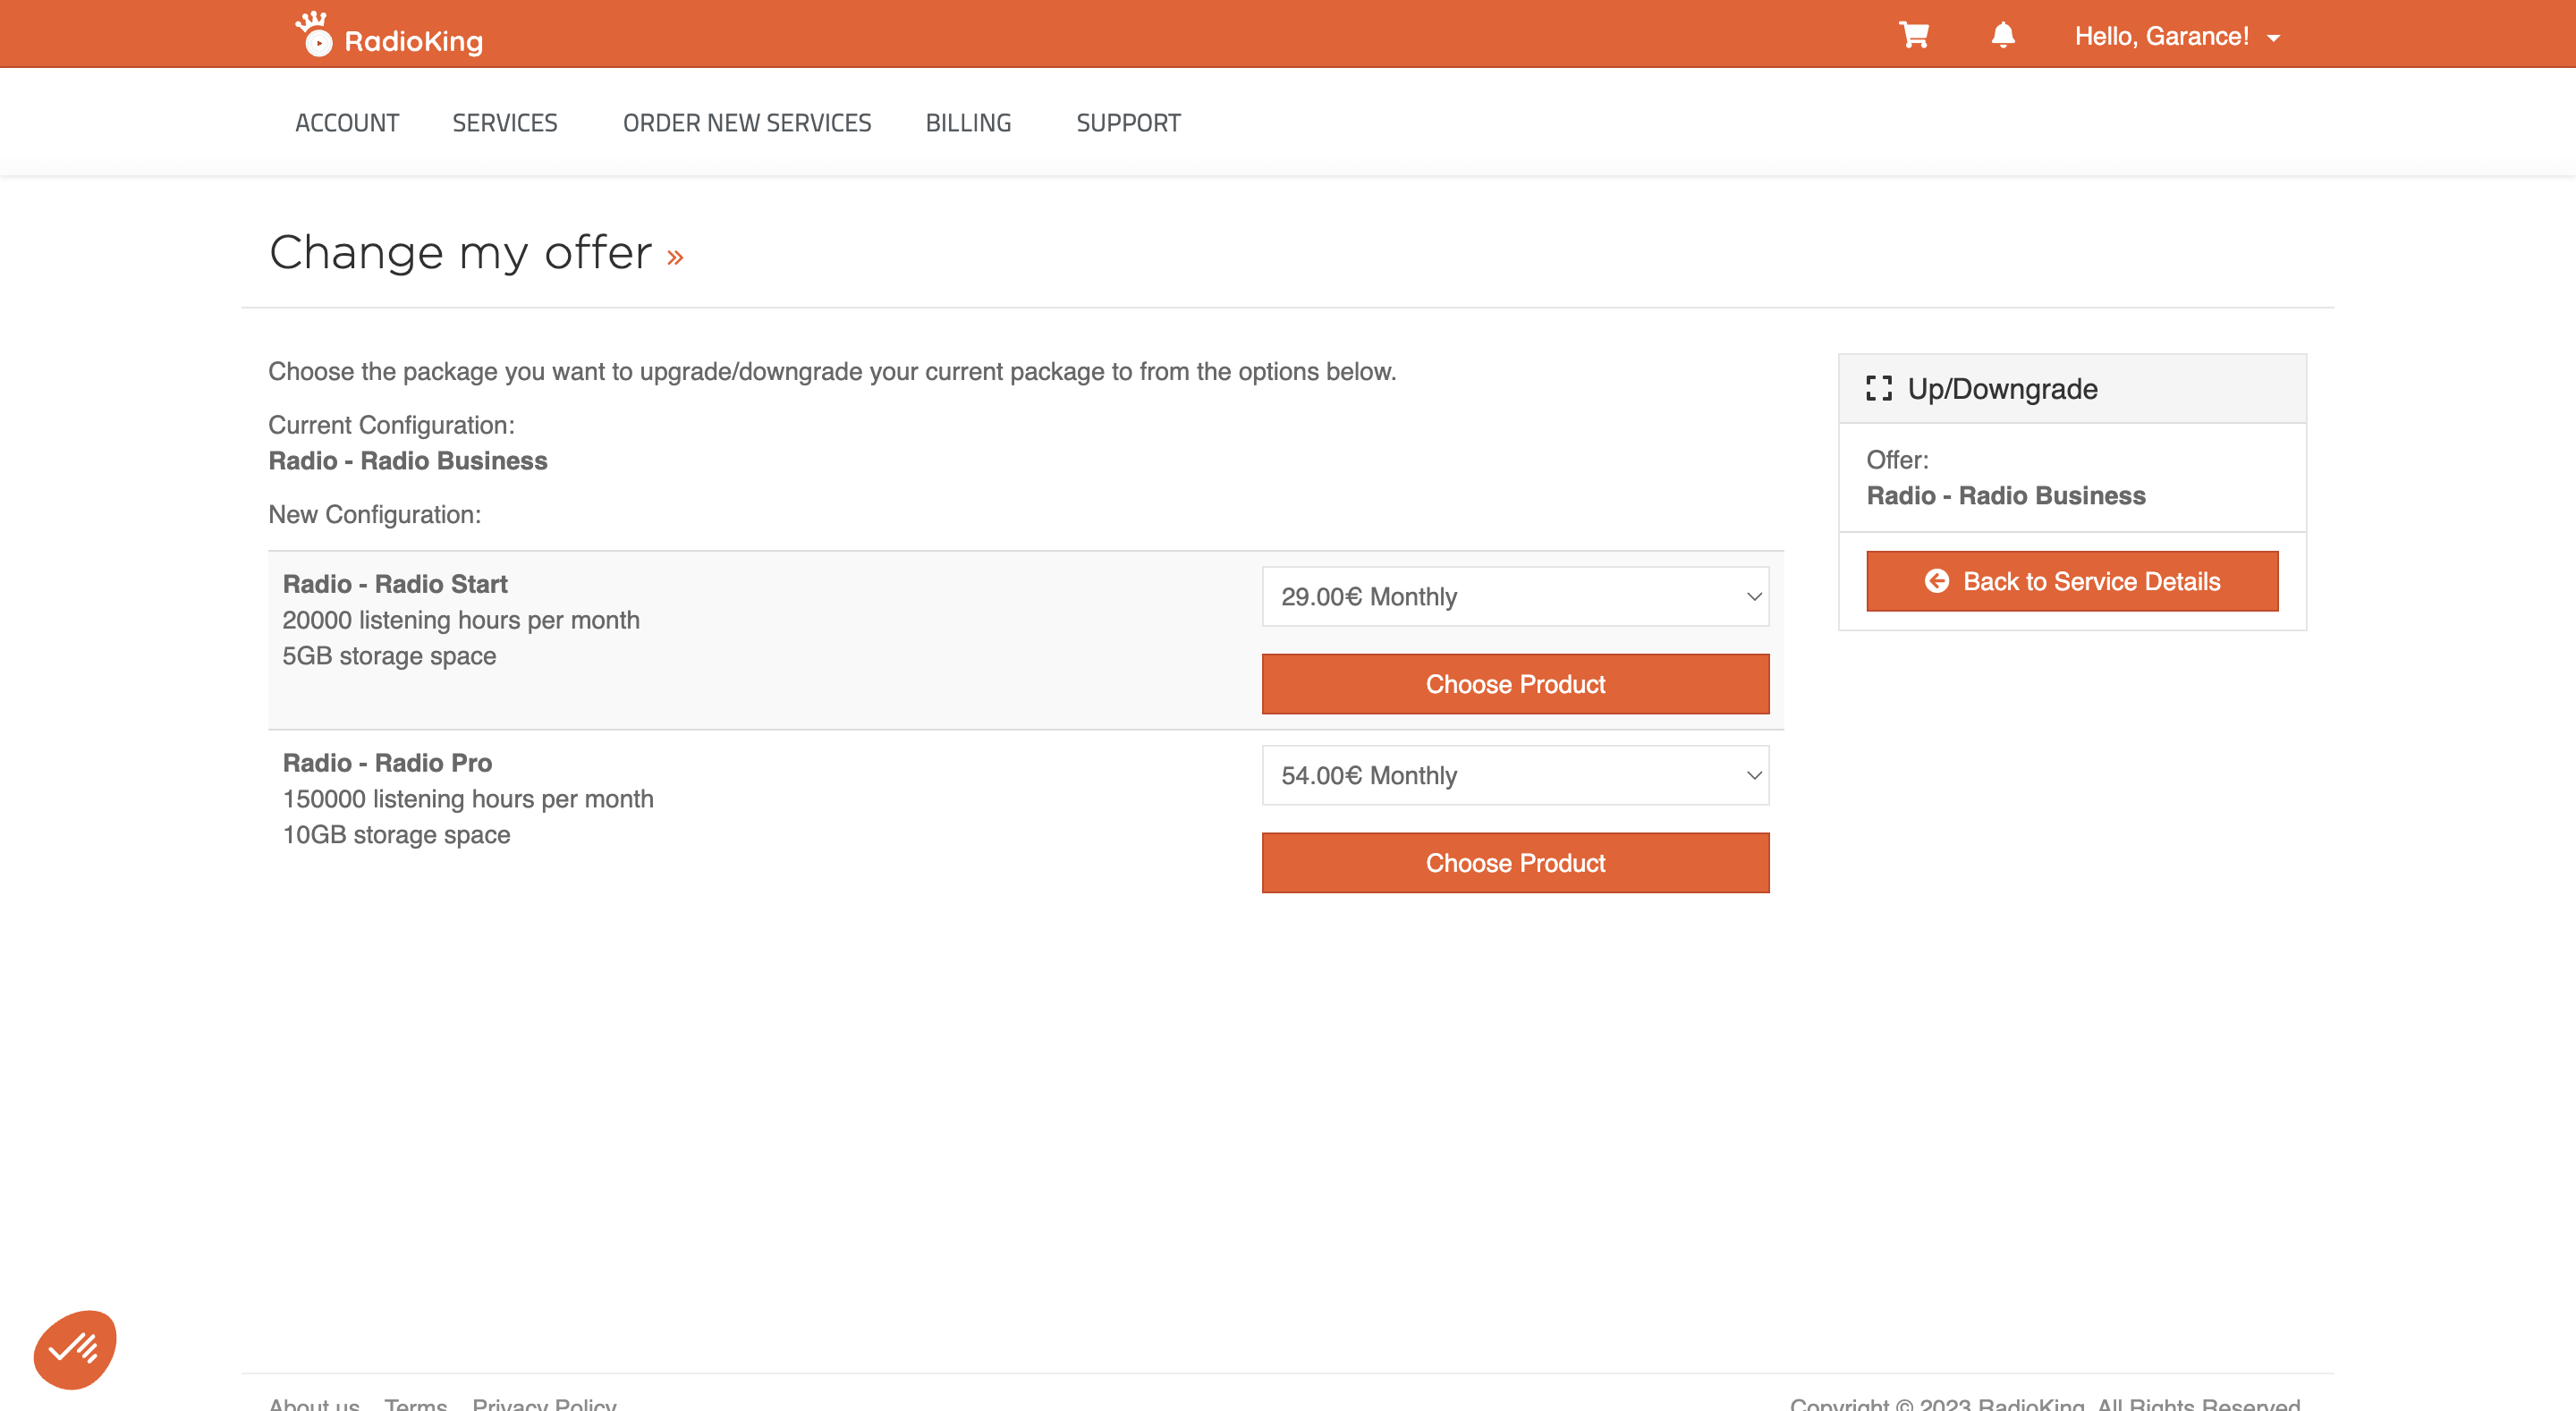
Task: Click the Current Configuration label
Action: point(392,425)
